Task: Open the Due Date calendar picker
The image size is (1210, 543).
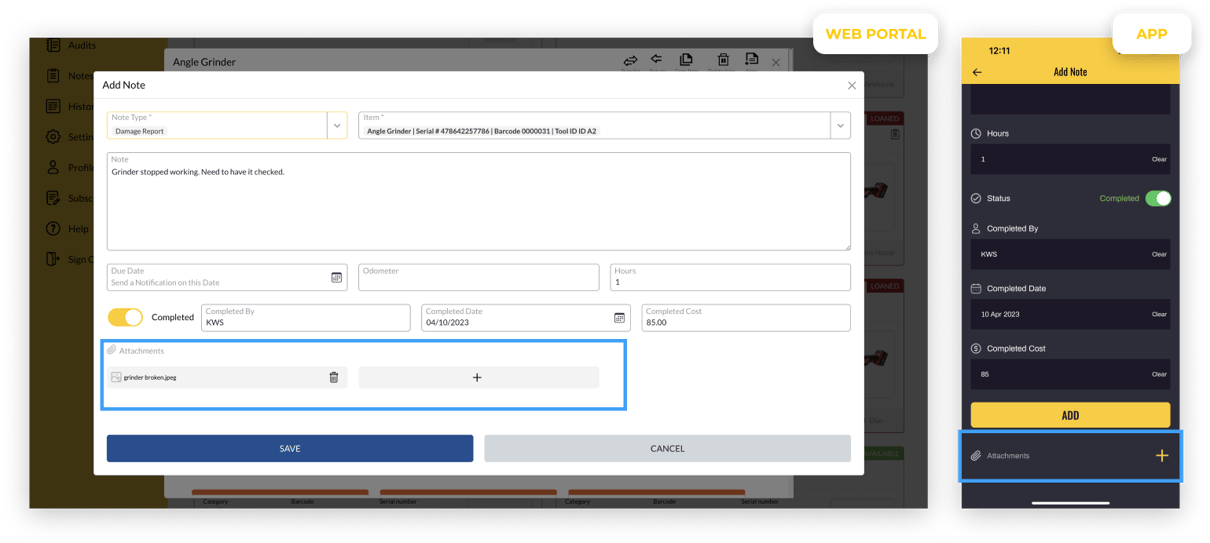Action: 336,277
